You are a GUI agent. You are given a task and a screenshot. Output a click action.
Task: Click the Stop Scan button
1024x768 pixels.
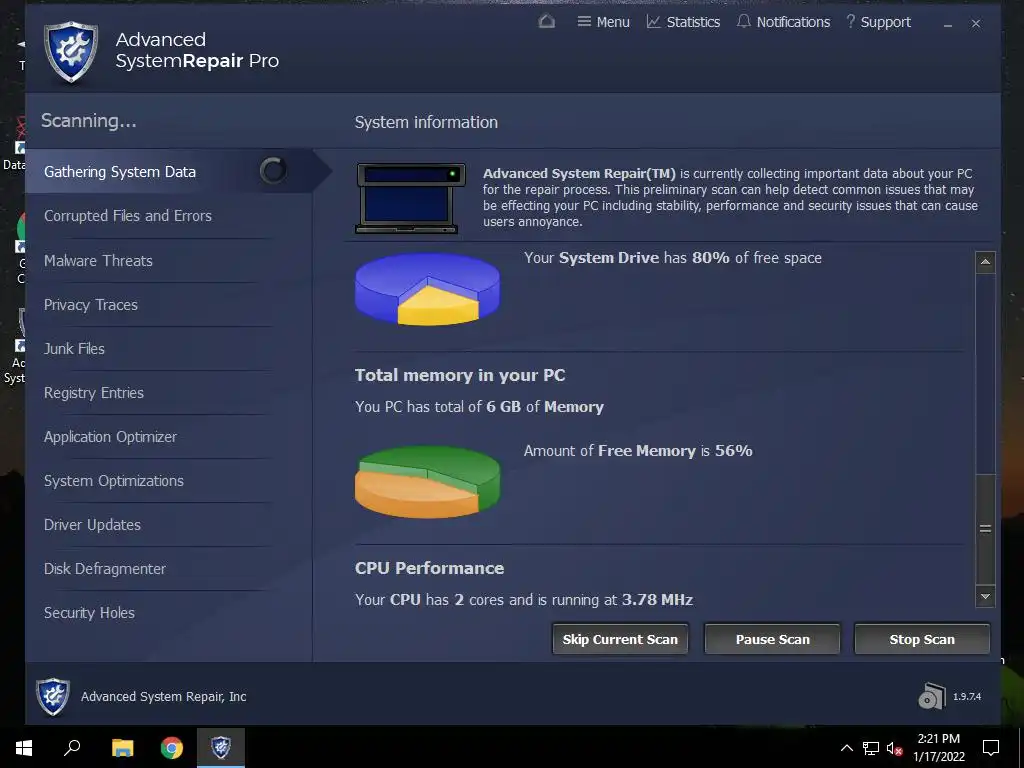(x=922, y=639)
